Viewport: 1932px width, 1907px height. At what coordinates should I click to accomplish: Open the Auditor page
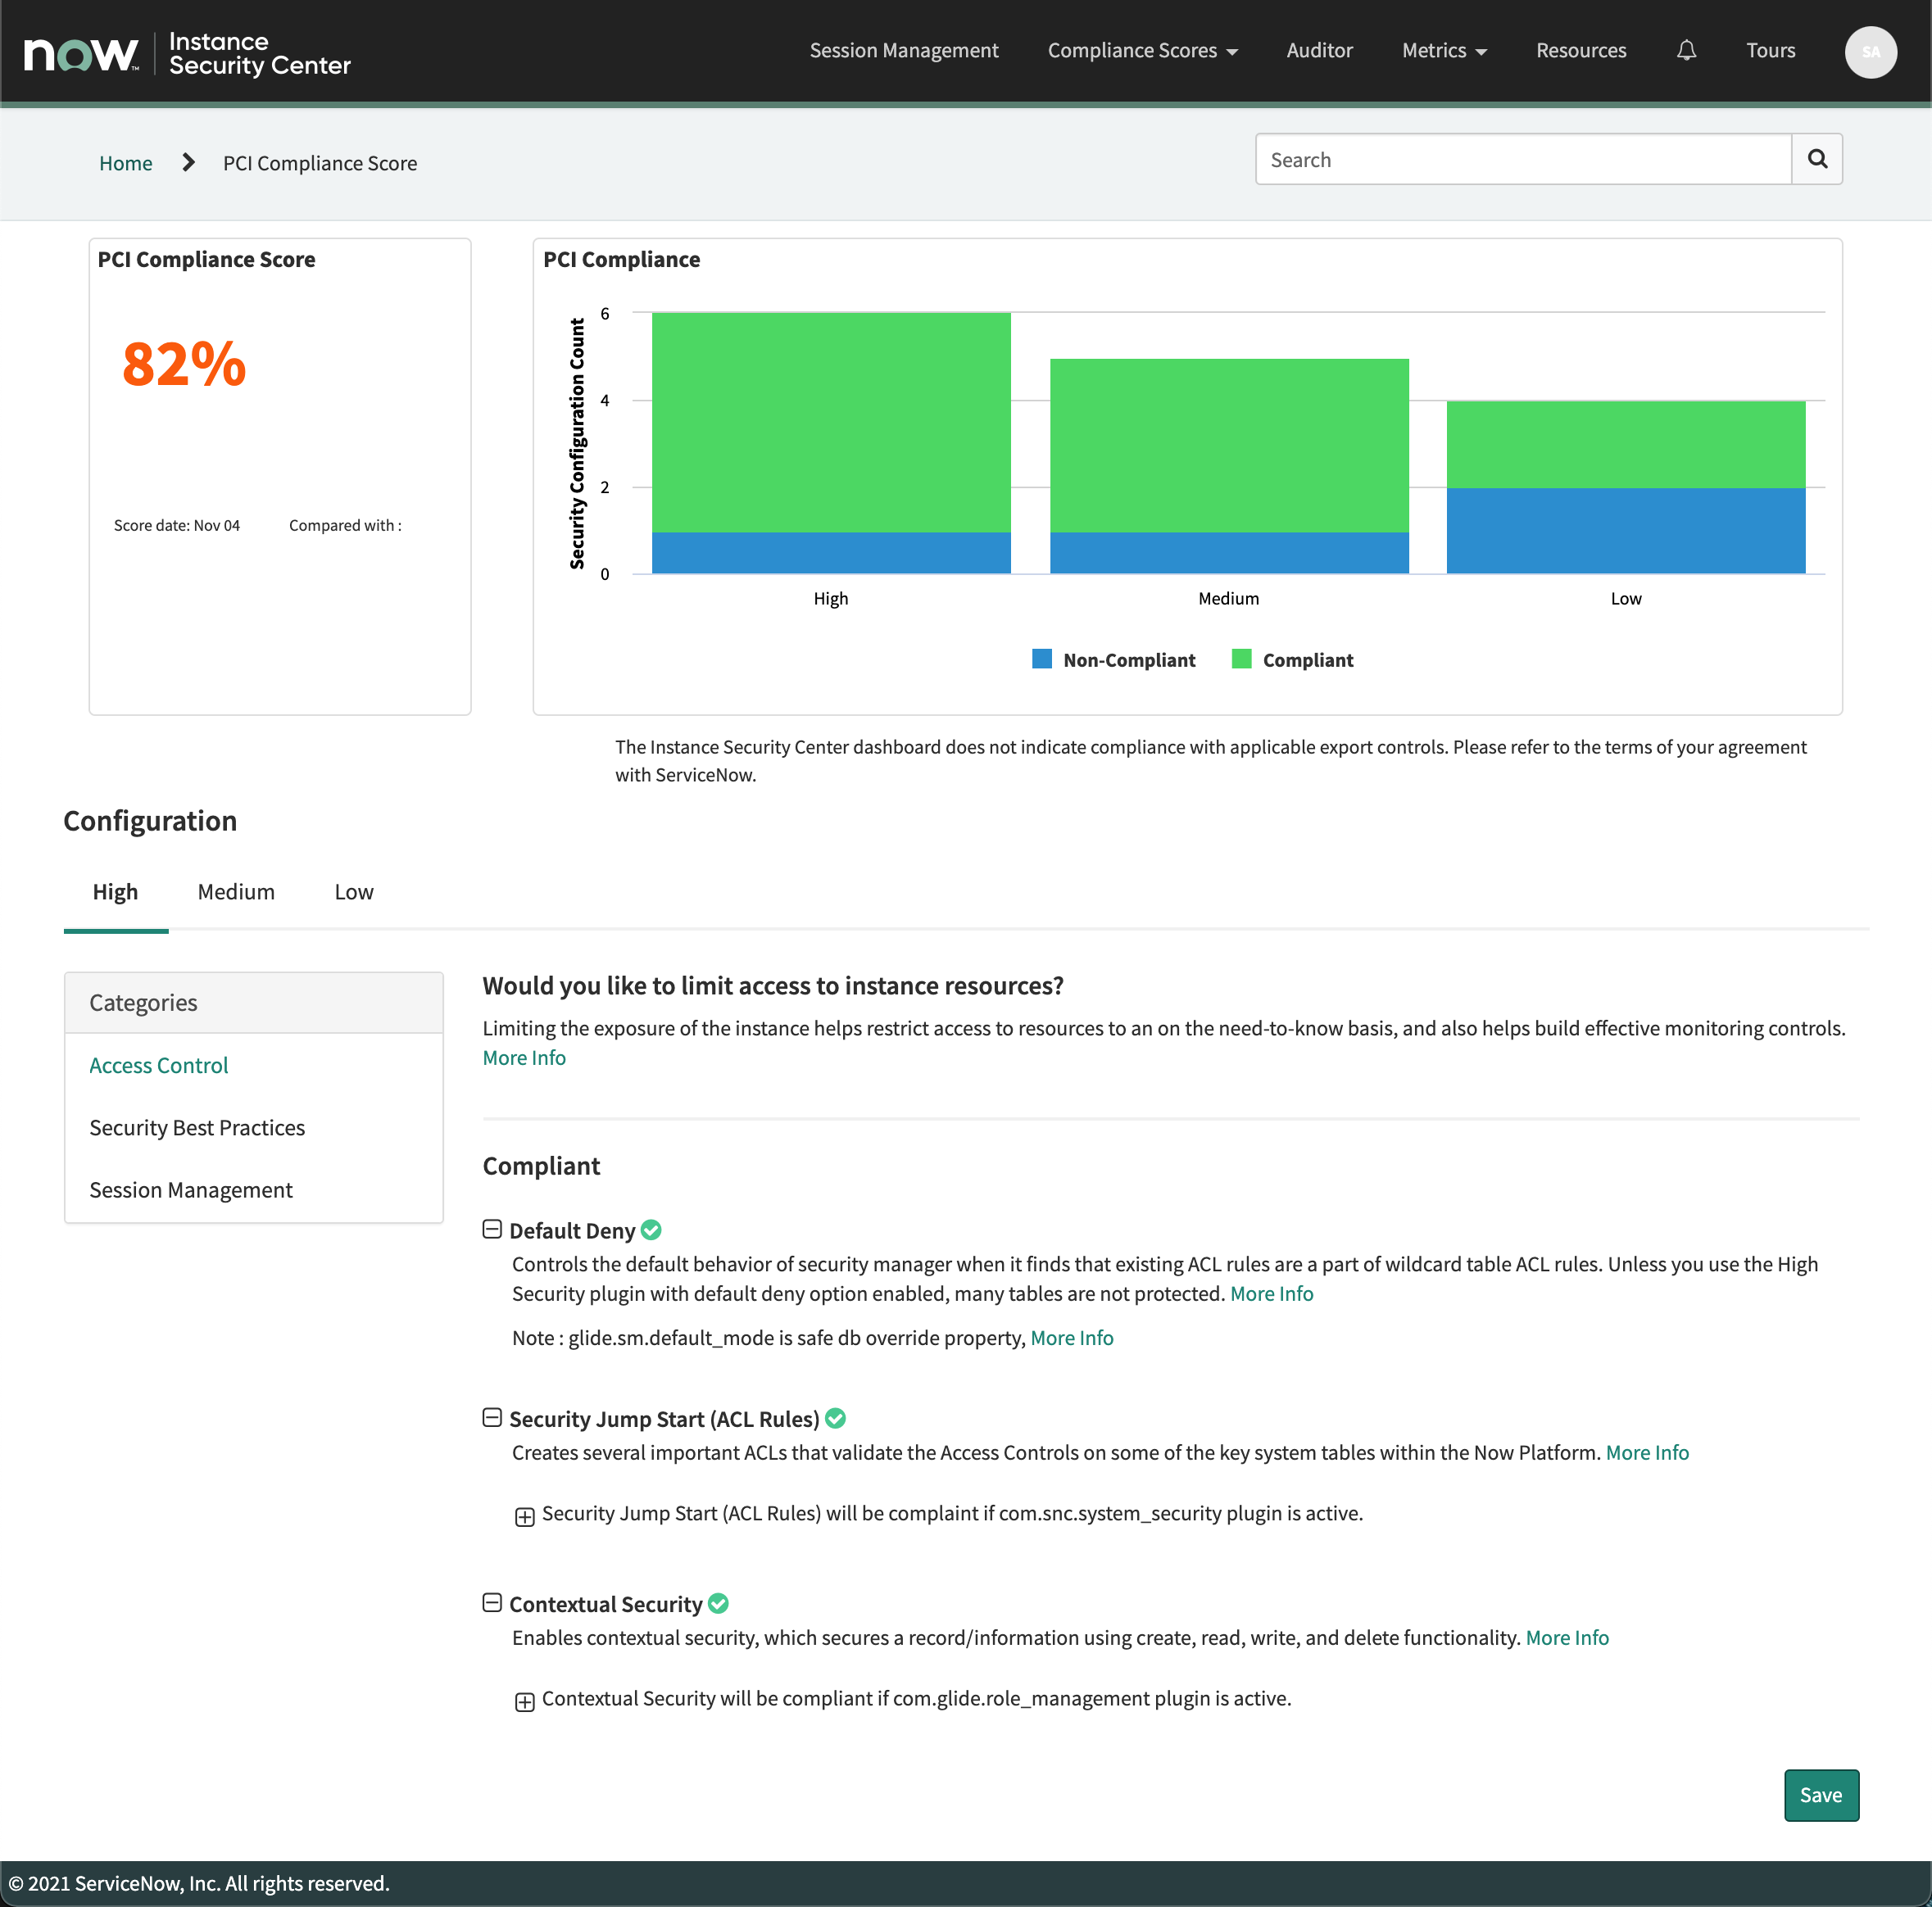tap(1319, 50)
